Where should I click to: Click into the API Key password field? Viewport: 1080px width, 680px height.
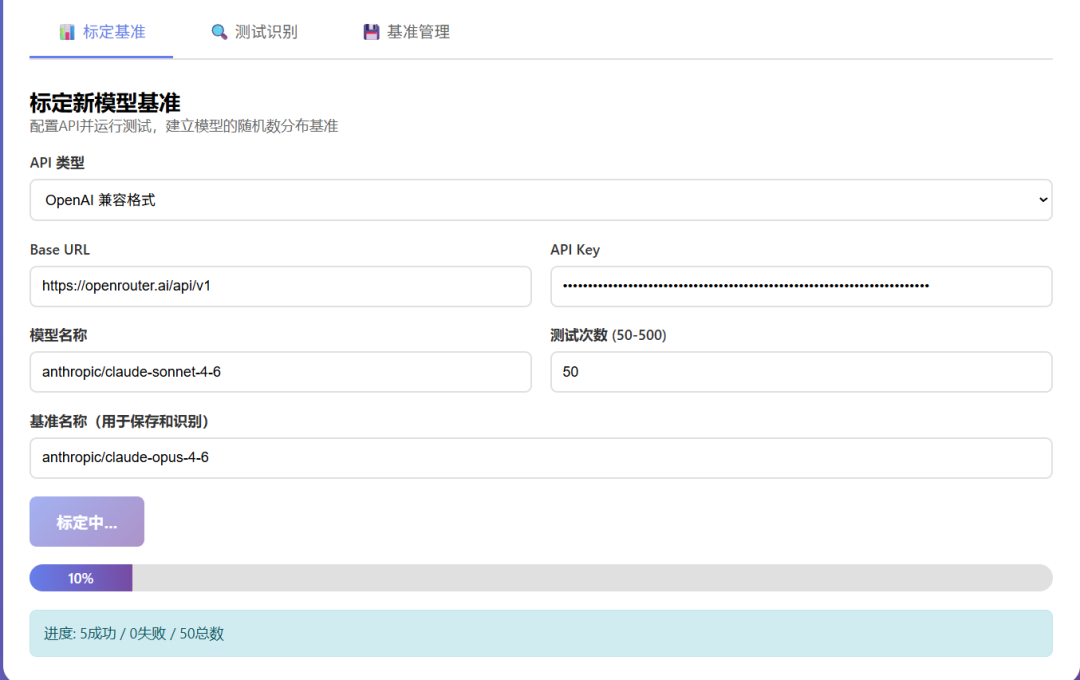801,286
